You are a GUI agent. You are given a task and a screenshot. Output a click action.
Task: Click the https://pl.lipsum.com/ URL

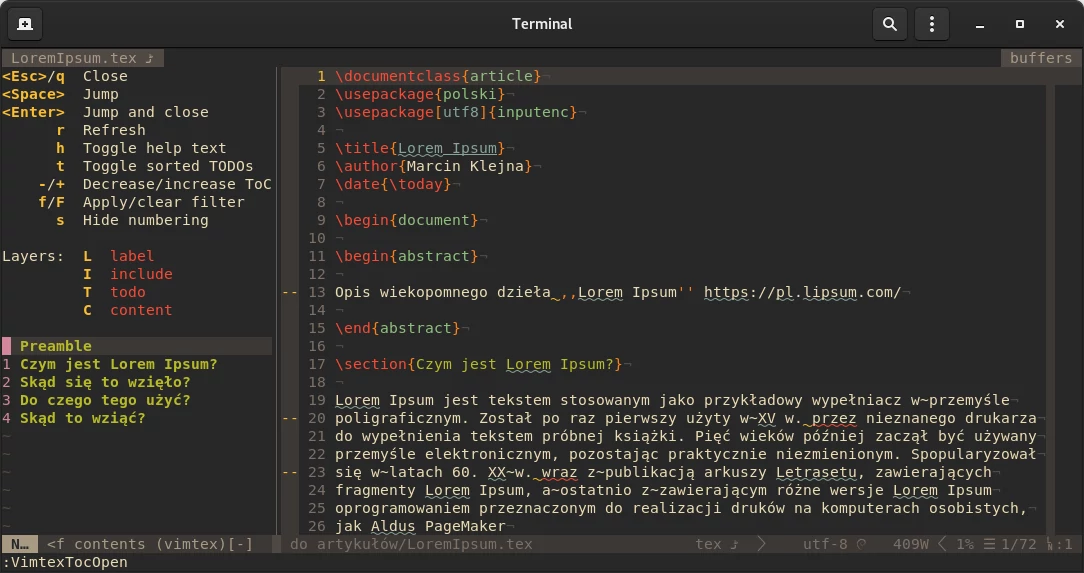coord(802,292)
